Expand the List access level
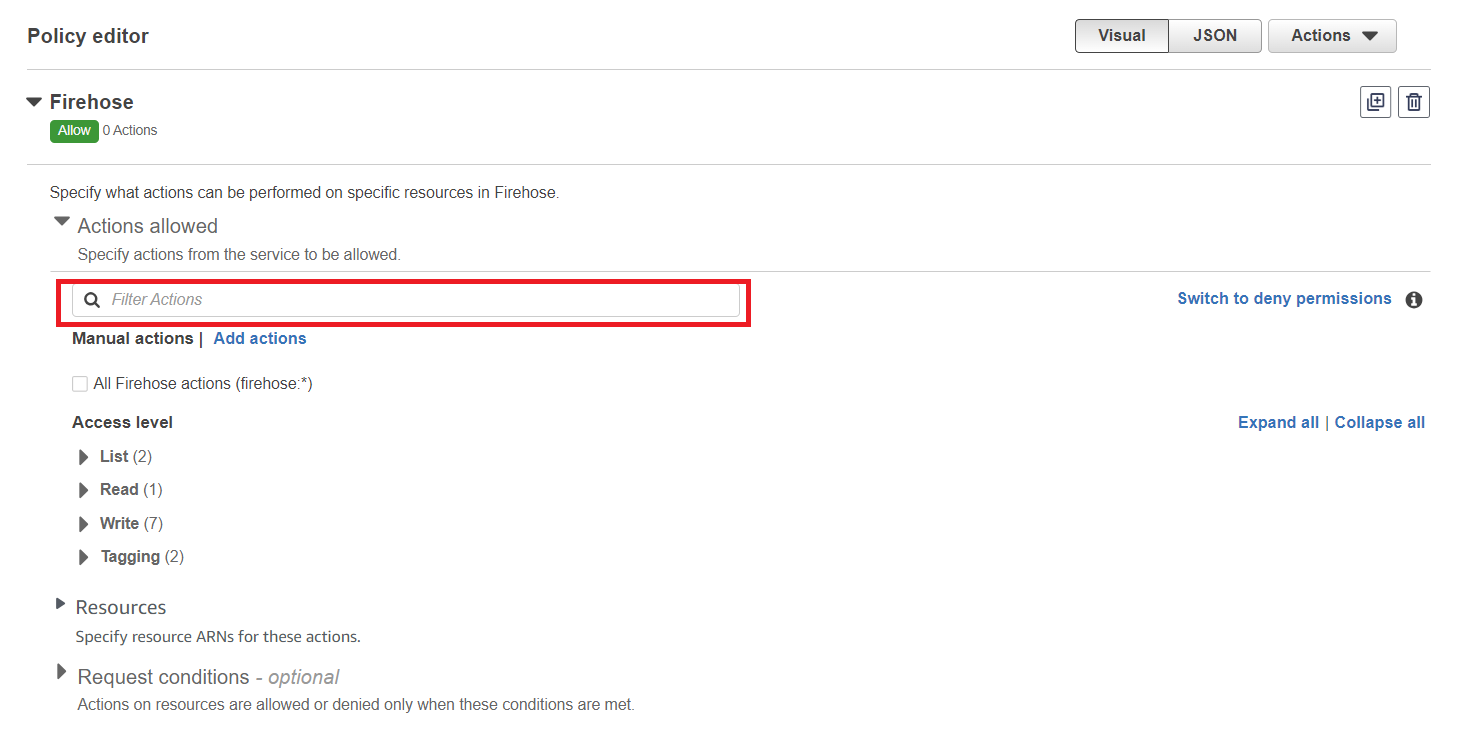 [84, 457]
